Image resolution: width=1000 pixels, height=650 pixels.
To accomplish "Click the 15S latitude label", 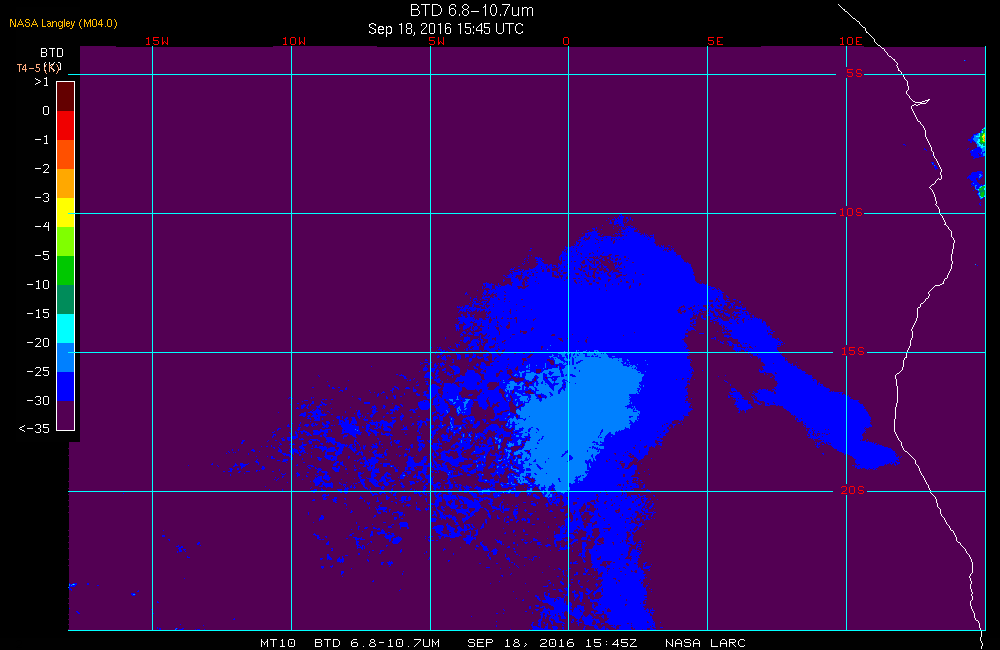I will [x=853, y=351].
